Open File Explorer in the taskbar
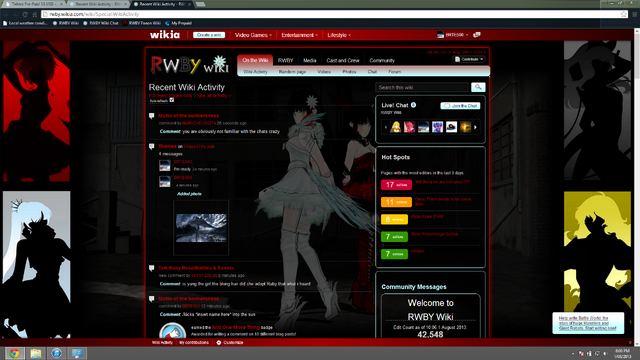The height and width of the screenshot is (360, 640). click(36, 353)
